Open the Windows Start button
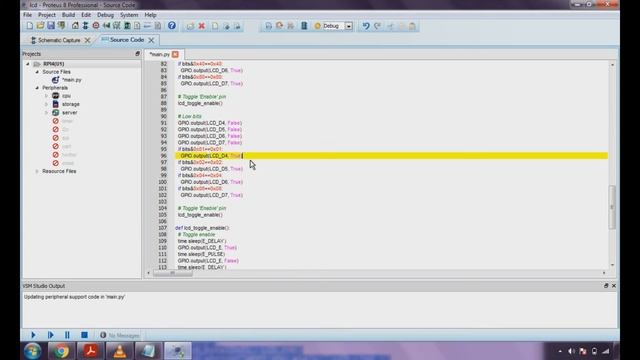Image resolution: width=640 pixels, height=360 pixels. (x=32, y=351)
